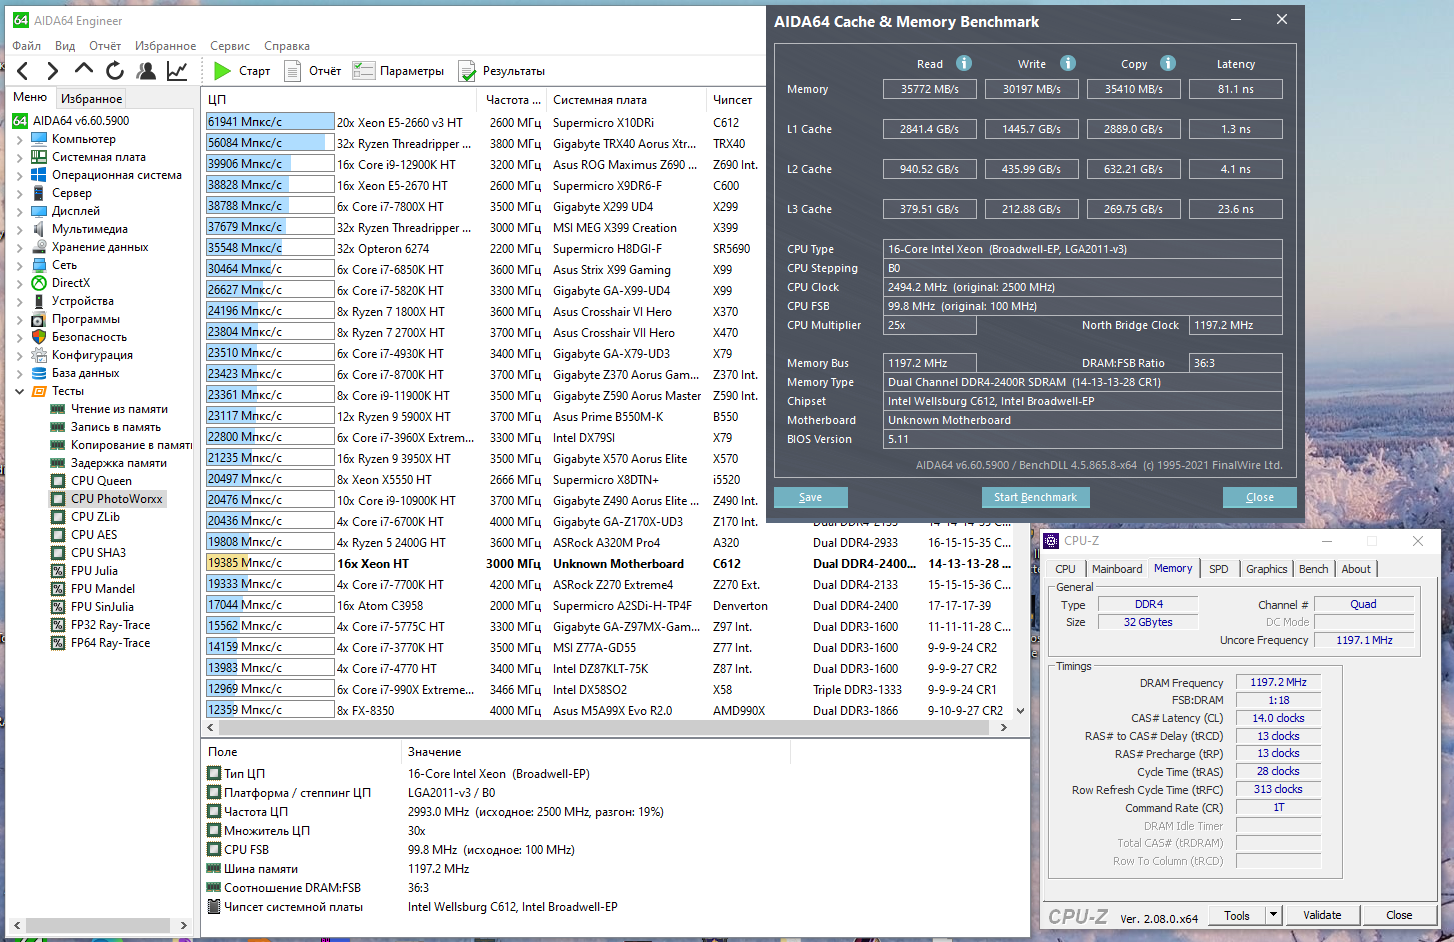Open the Файл menu
This screenshot has width=1454, height=942.
click(27, 46)
